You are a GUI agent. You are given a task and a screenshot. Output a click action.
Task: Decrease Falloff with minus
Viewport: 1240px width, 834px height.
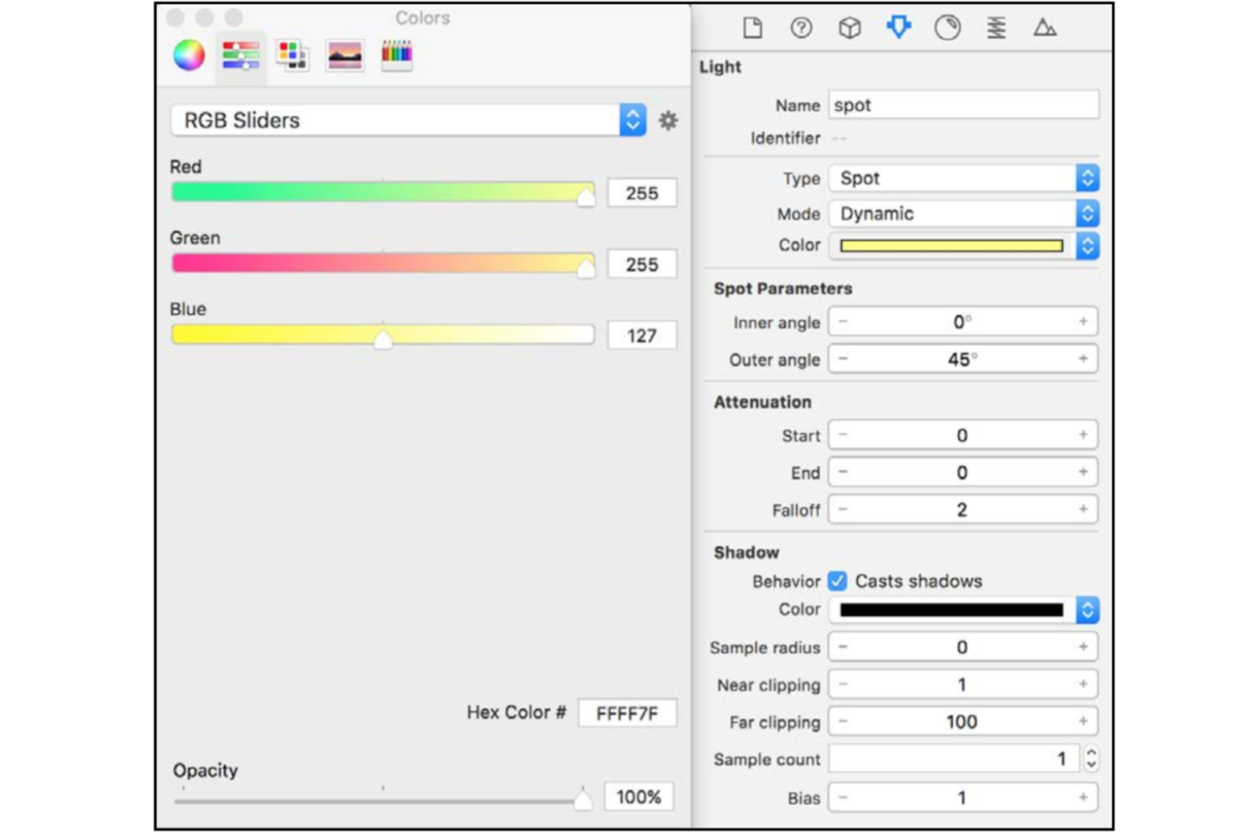point(843,509)
